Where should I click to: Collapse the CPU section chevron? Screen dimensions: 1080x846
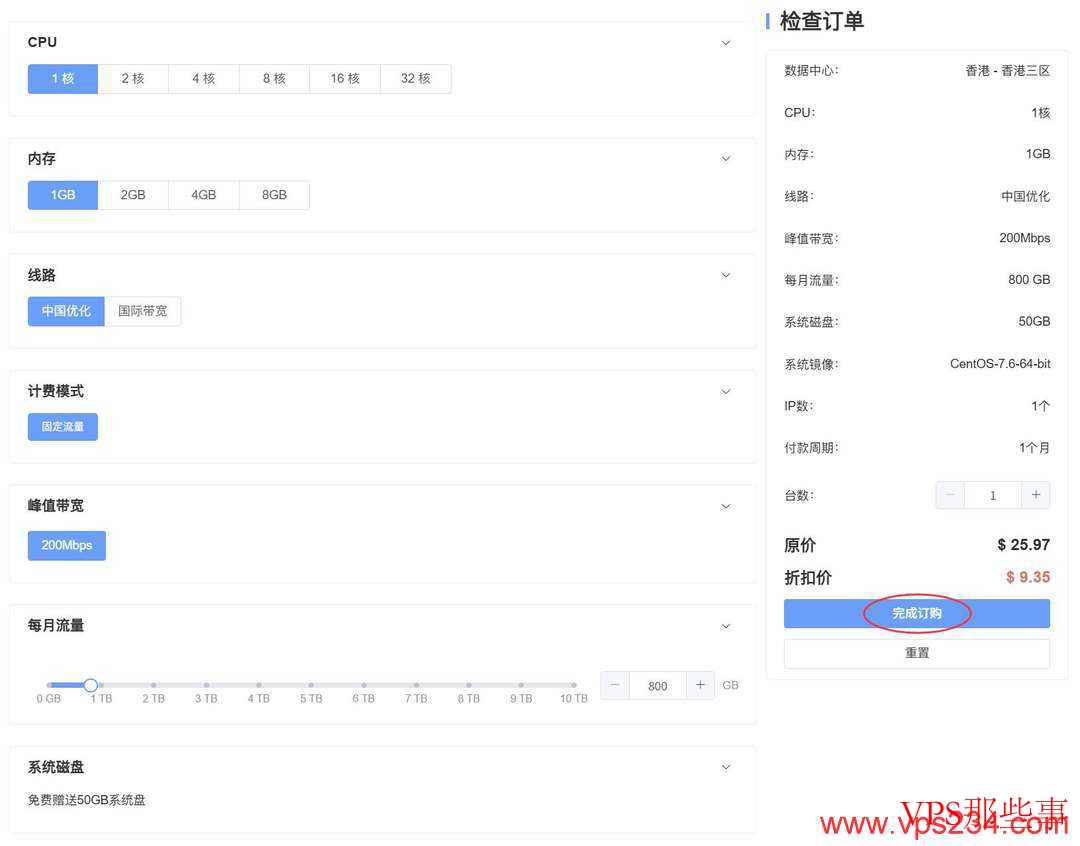(x=725, y=43)
